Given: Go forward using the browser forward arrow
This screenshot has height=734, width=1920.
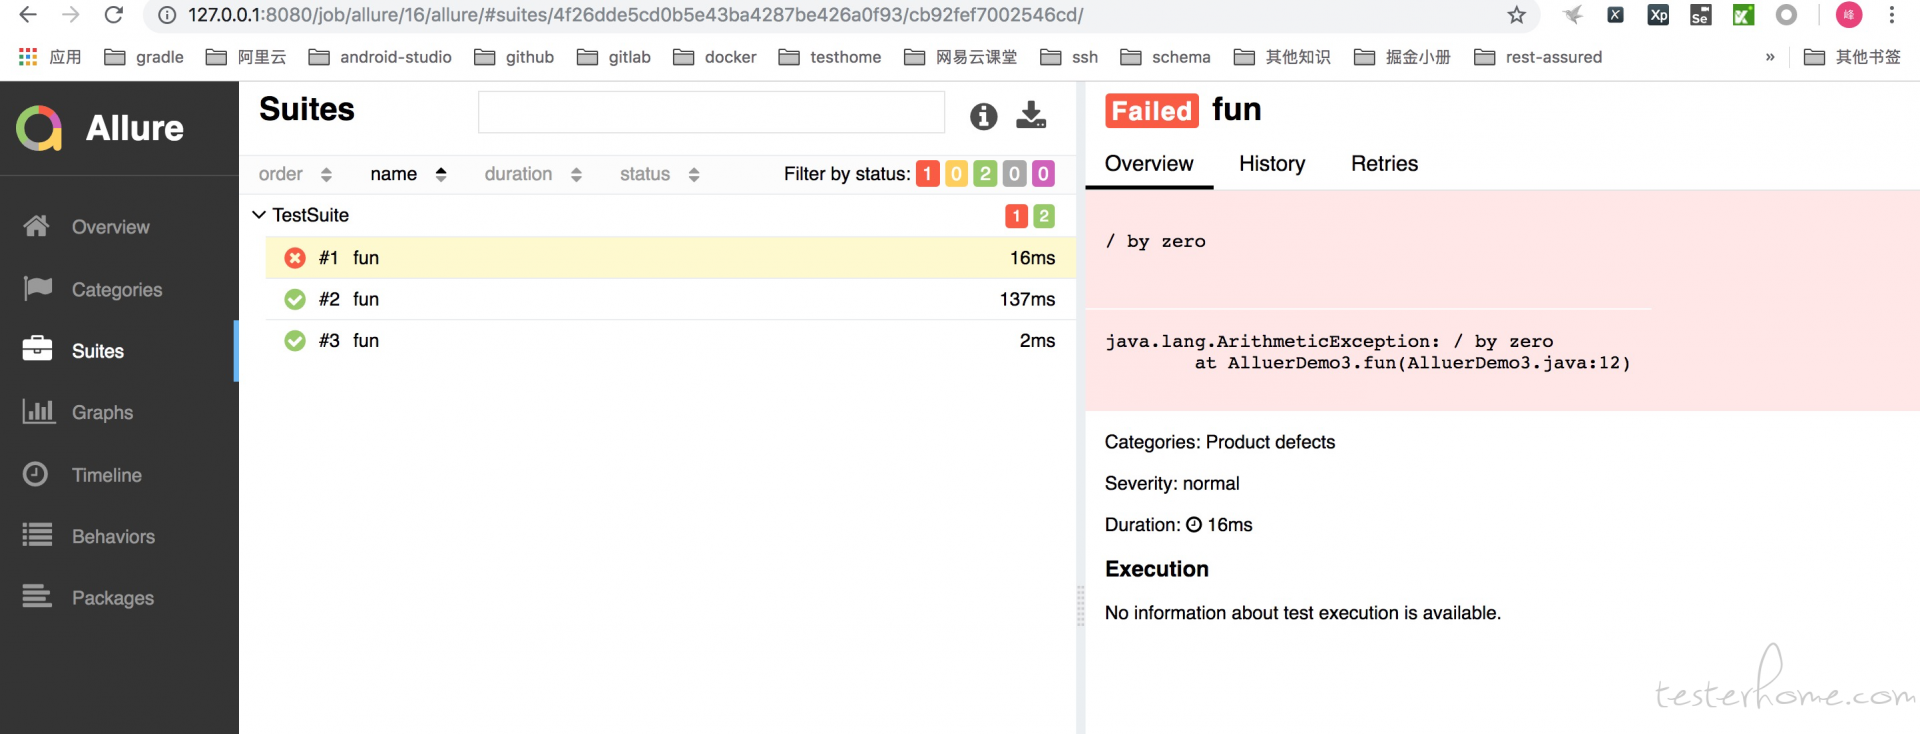Looking at the screenshot, I should click(70, 15).
